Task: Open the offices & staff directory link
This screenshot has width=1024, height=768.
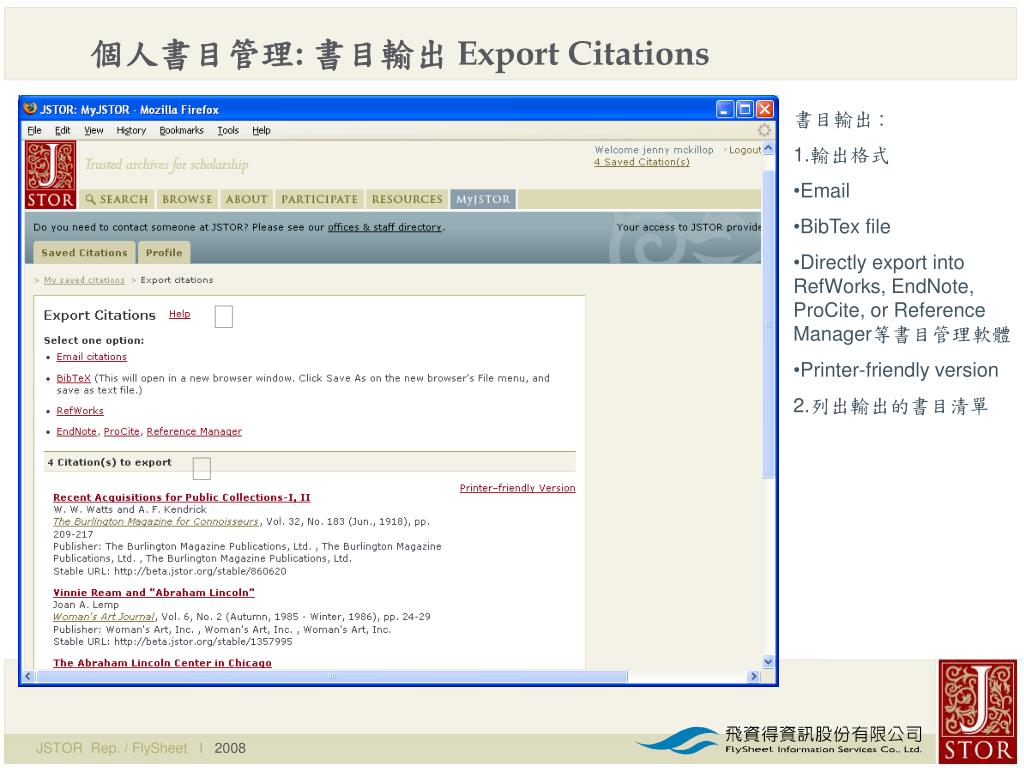Action: tap(385, 227)
